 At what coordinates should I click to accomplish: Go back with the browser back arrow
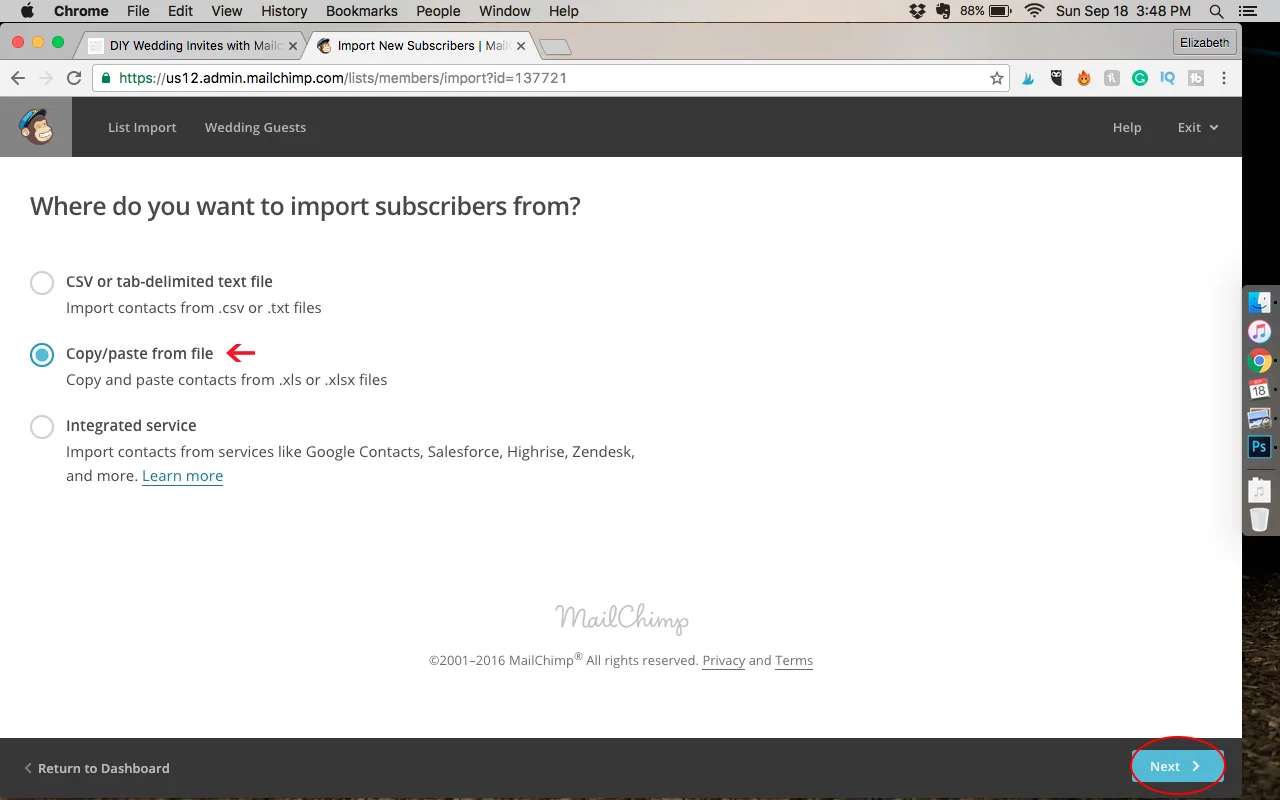pos(18,78)
